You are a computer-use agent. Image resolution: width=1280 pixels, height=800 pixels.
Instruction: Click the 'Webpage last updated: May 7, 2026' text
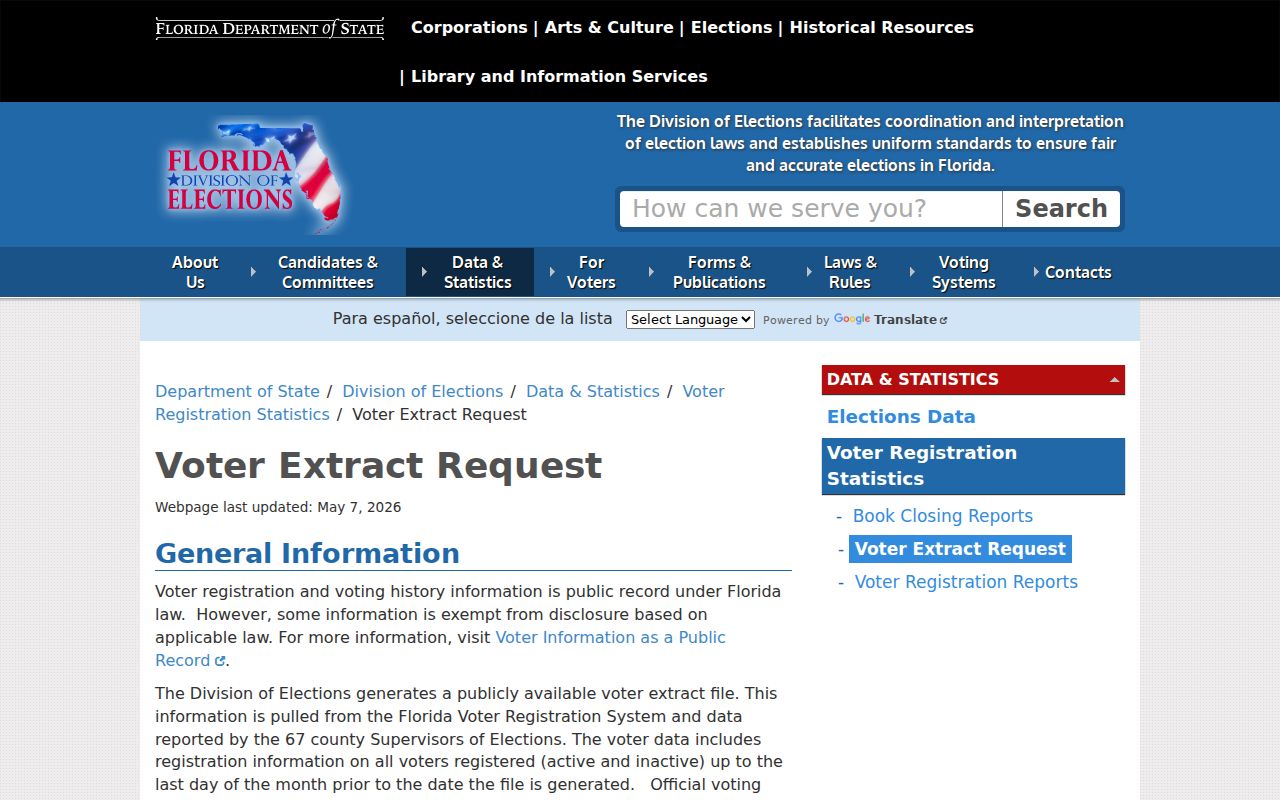coord(278,507)
